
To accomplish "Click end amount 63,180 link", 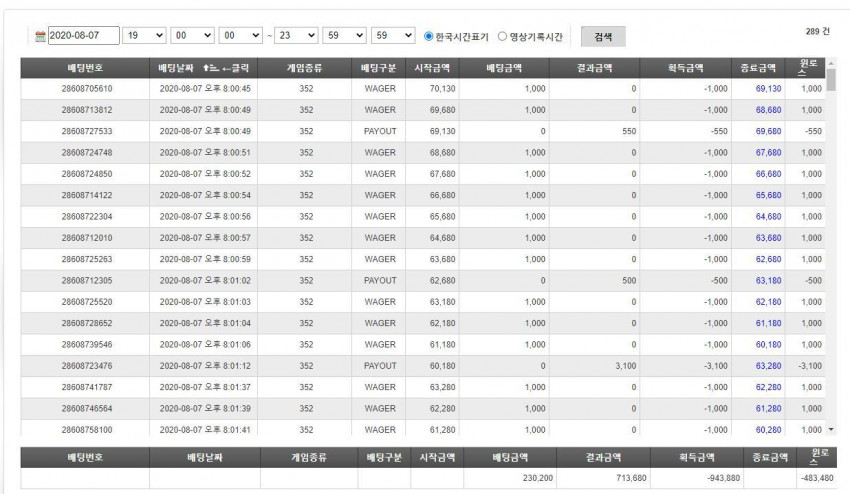I will (x=768, y=280).
